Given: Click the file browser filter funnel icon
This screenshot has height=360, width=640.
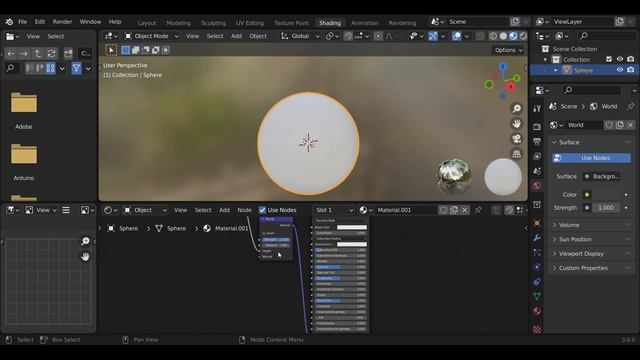Looking at the screenshot, I should click(76, 68).
